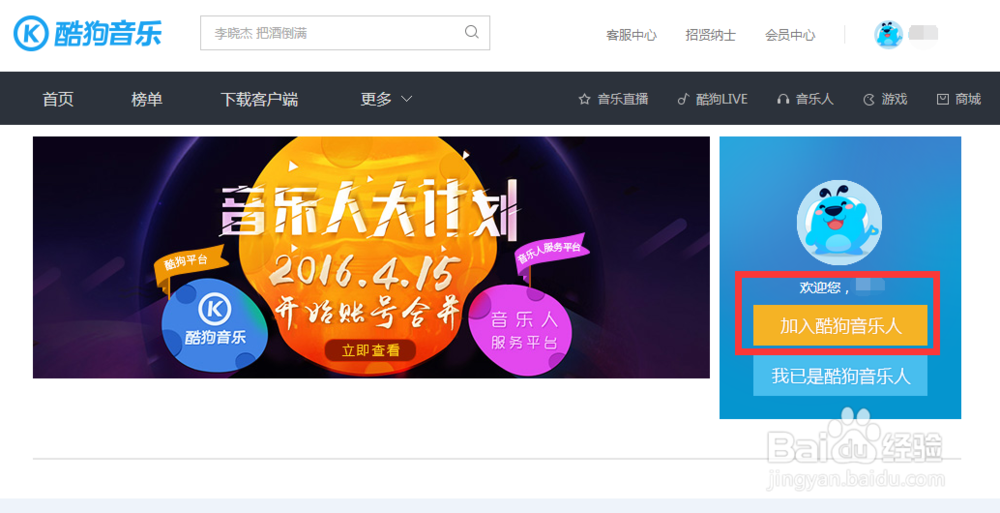Click 立即查看 button on banner

(x=371, y=350)
